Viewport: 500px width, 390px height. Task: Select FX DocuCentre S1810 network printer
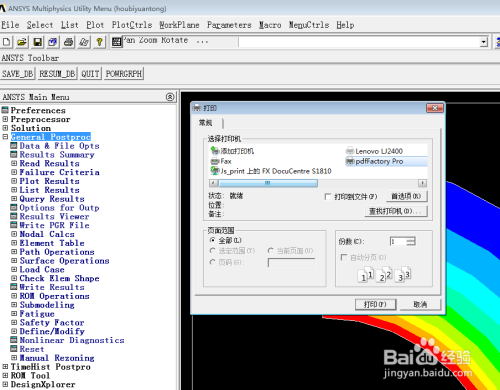coord(271,171)
